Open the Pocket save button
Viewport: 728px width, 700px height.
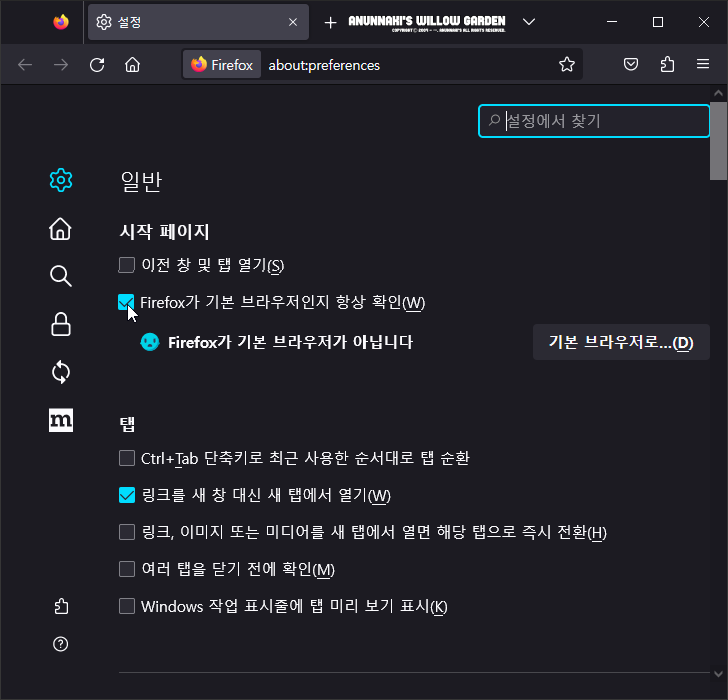tap(630, 64)
